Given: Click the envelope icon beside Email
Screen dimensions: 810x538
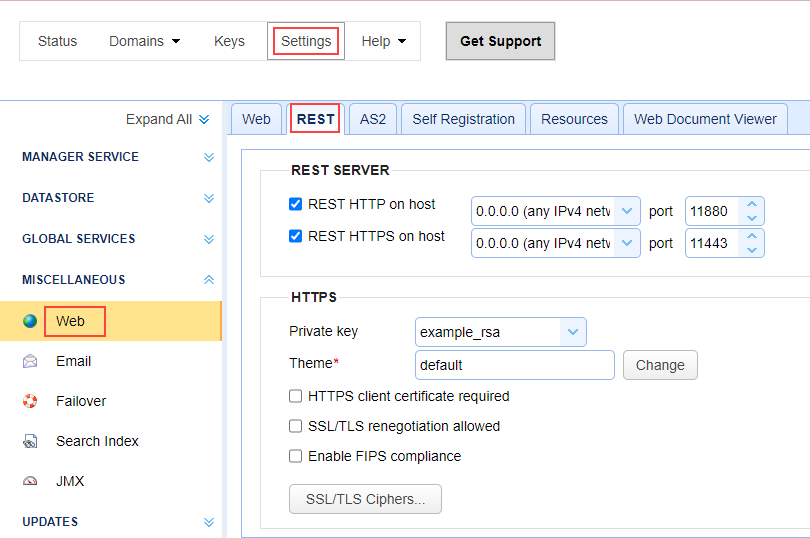Looking at the screenshot, I should point(30,361).
